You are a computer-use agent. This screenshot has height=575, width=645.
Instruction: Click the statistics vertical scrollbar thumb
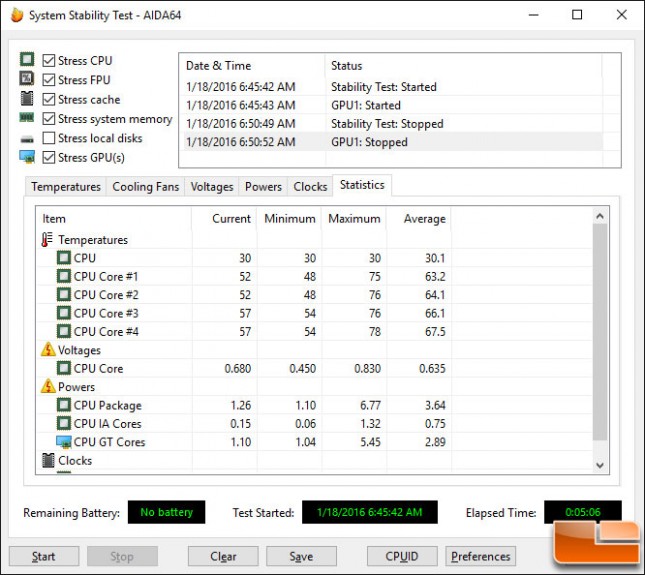coord(600,332)
